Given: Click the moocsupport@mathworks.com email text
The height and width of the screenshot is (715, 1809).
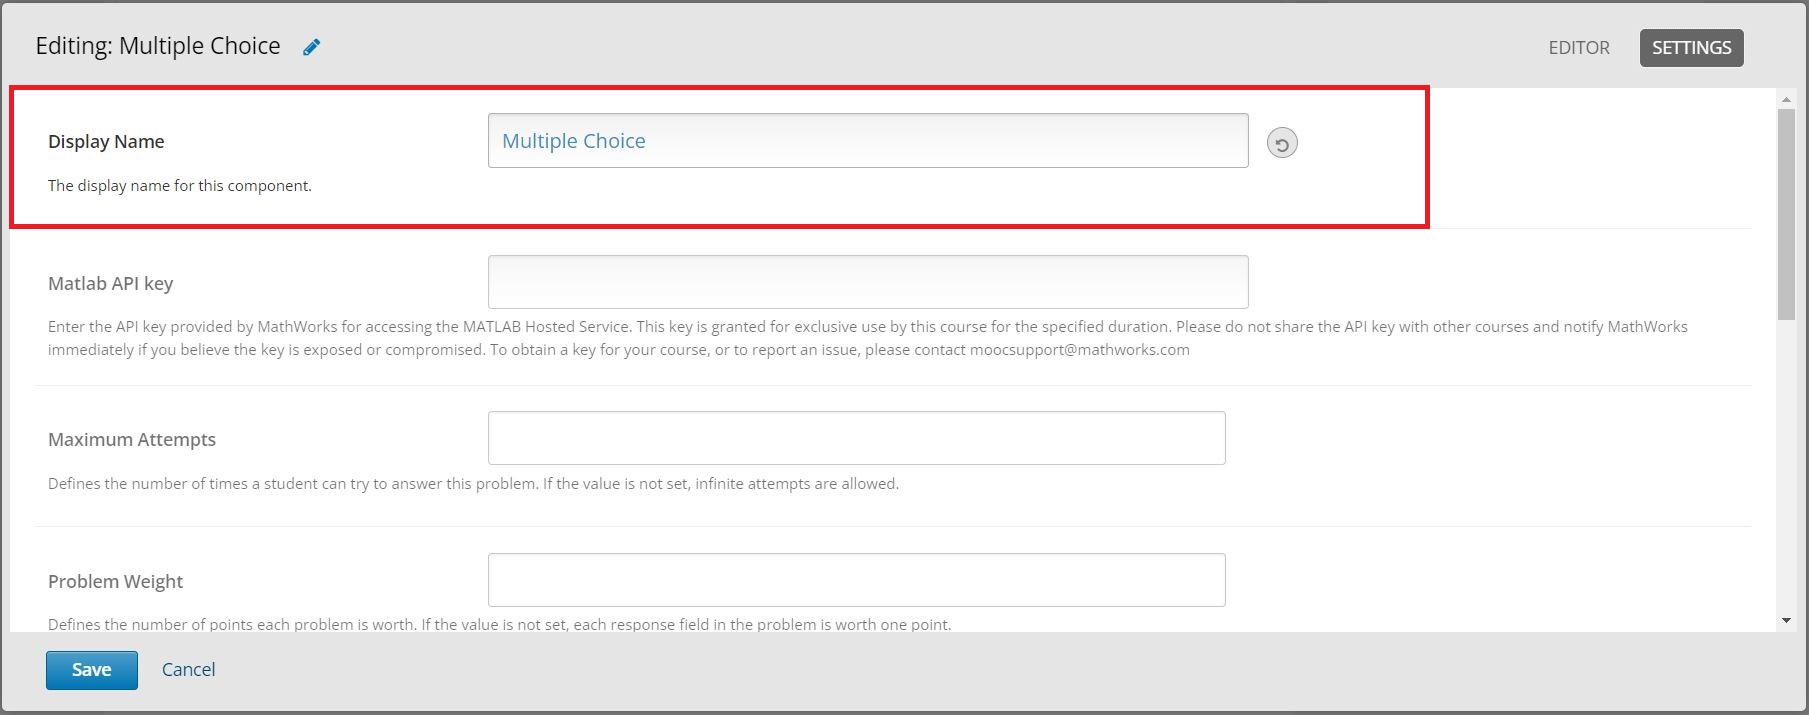Looking at the screenshot, I should (x=1080, y=350).
